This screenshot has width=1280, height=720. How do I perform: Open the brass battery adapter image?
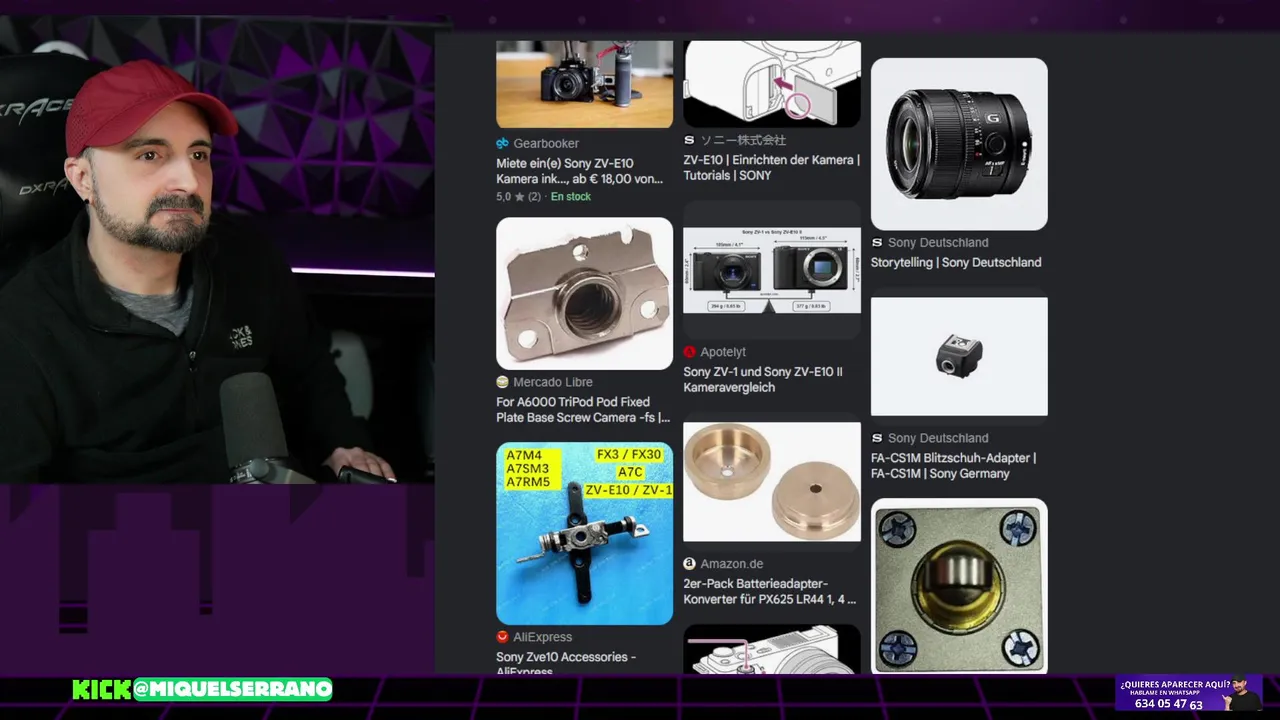(x=771, y=481)
